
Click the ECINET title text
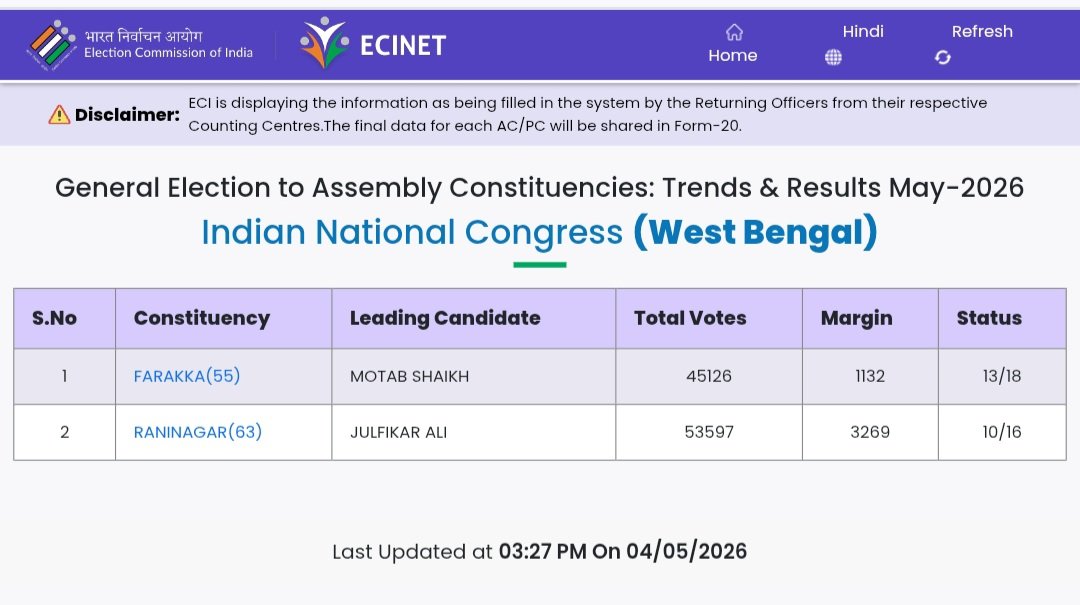click(403, 45)
